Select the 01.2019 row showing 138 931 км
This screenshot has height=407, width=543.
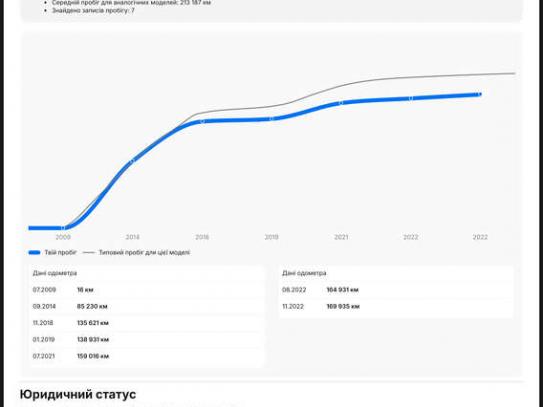[x=145, y=340]
